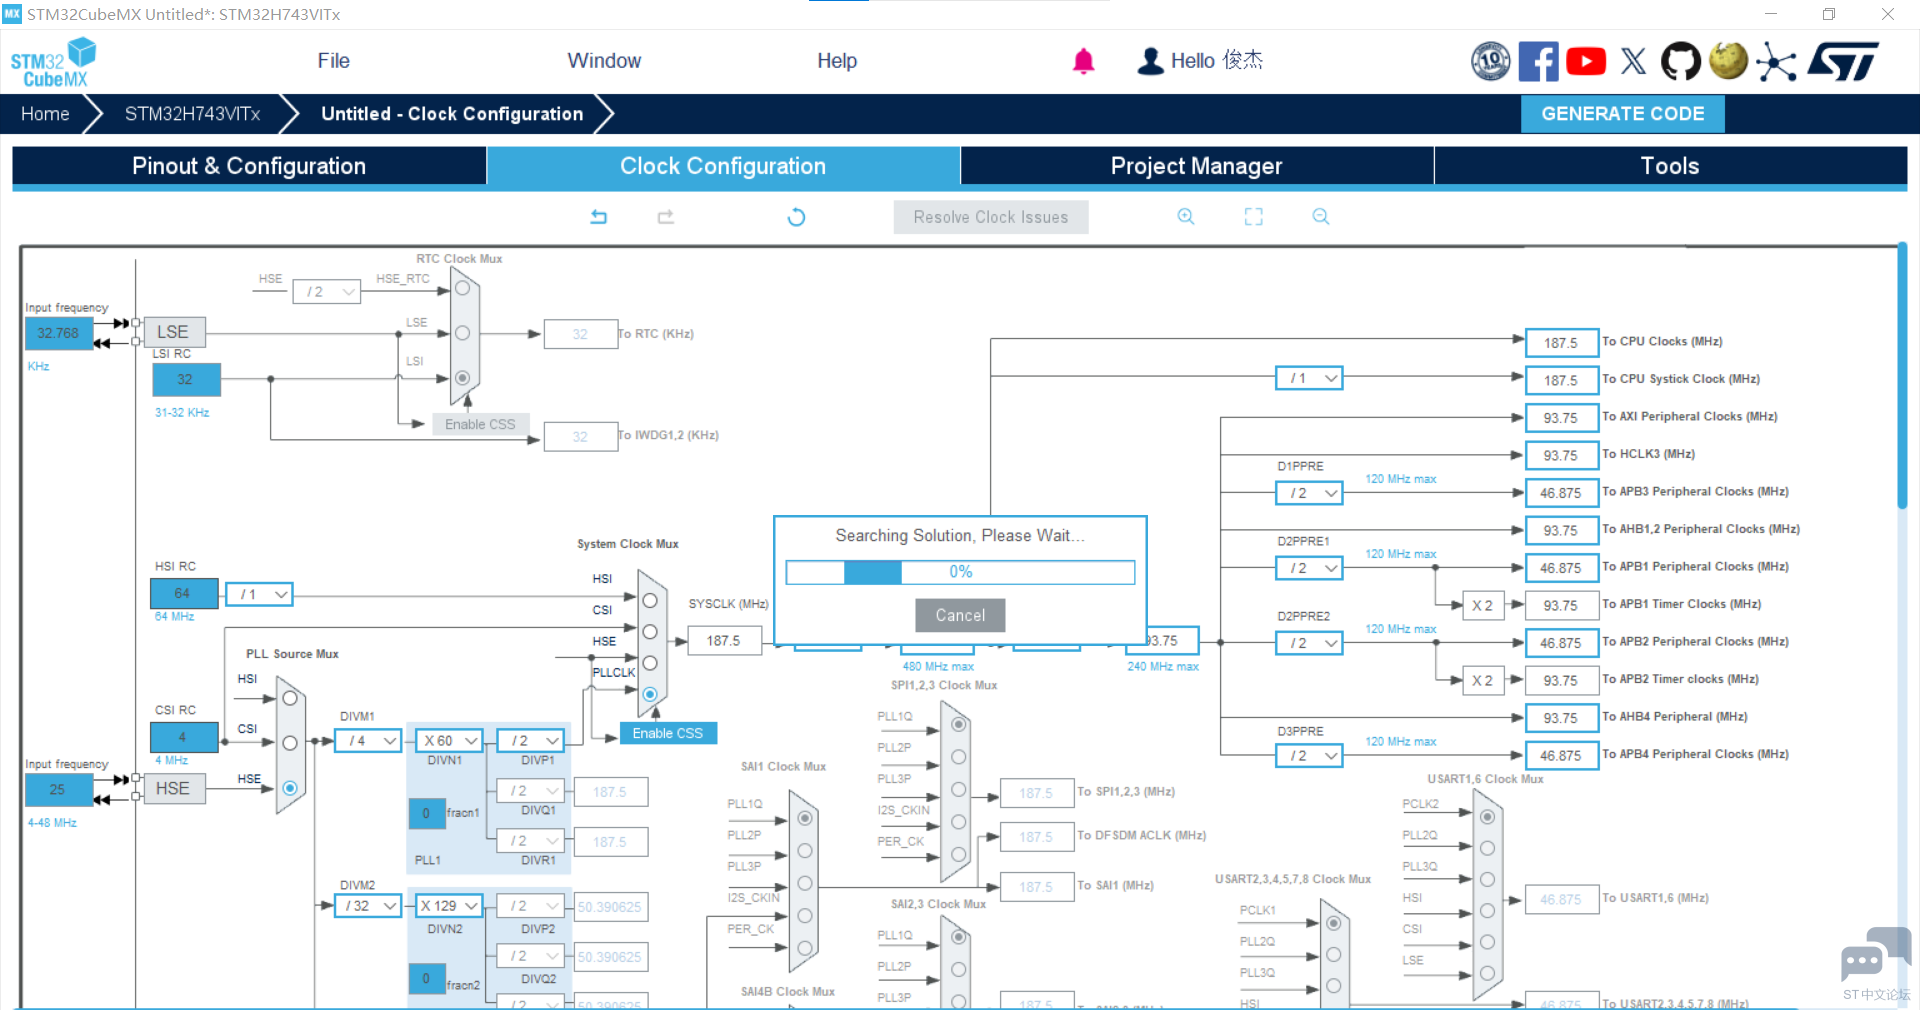Viewport: 1920px width, 1010px height.
Task: Click the Wikipedia globe icon
Action: (1728, 60)
